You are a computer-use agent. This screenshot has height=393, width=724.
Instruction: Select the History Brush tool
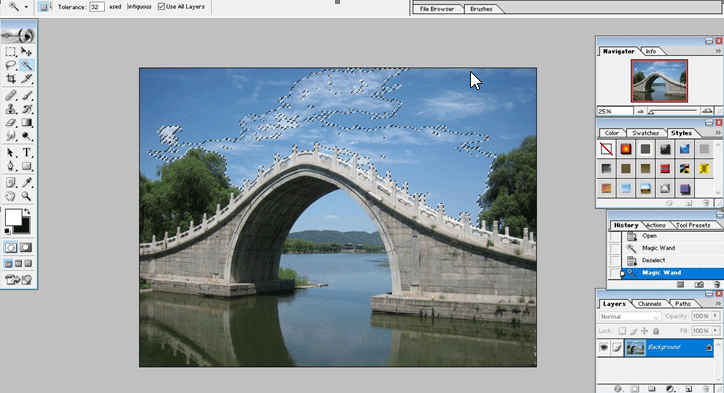[27, 109]
